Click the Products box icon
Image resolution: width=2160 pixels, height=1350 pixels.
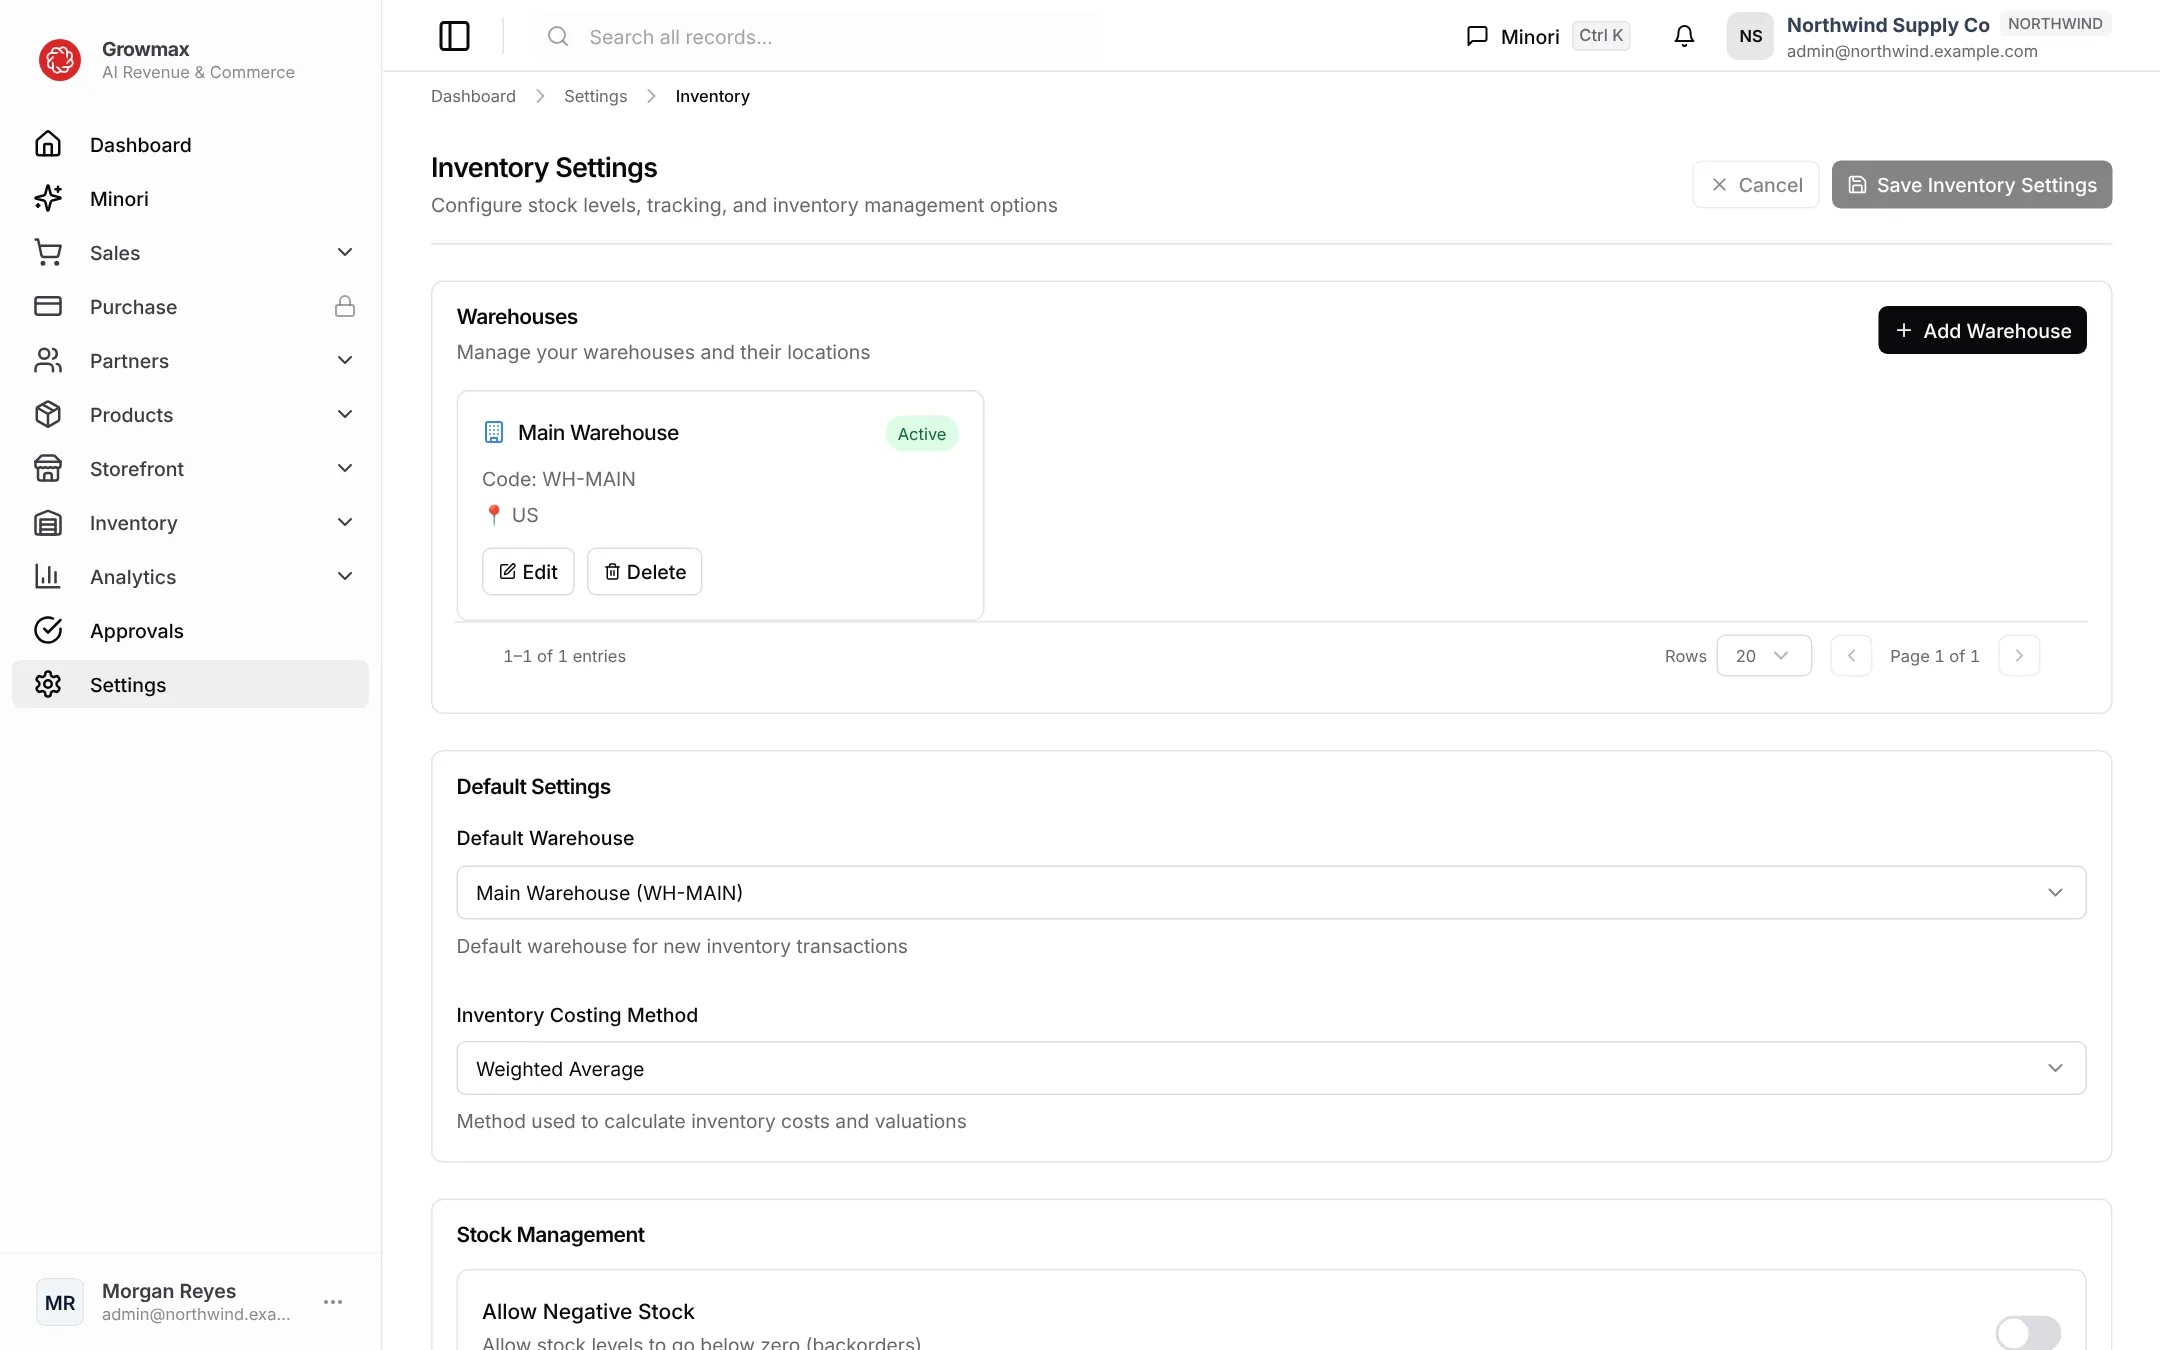[x=48, y=415]
